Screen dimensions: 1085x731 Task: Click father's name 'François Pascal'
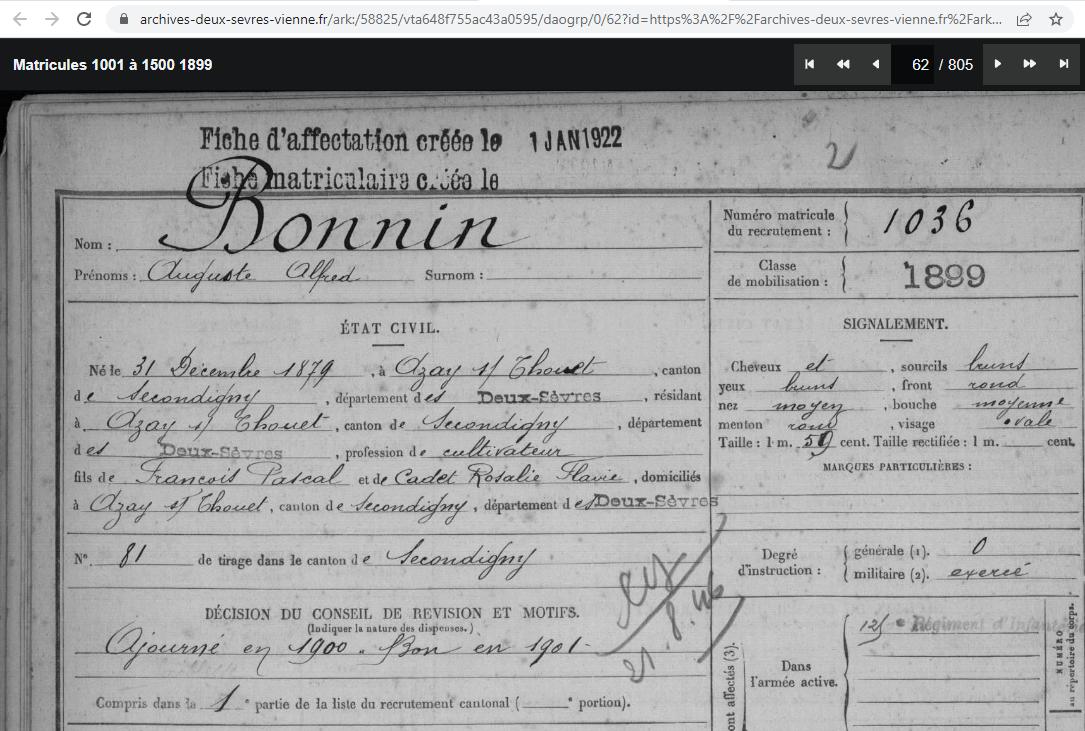(239, 474)
